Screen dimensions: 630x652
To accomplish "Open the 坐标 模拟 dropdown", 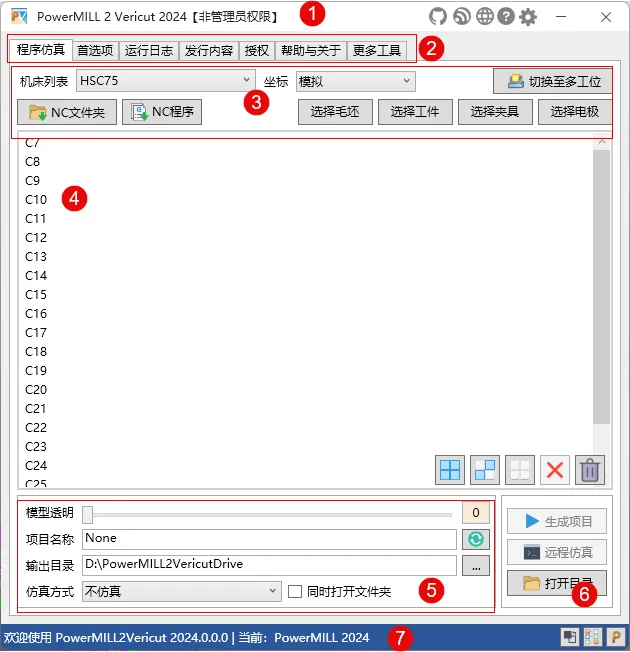I will (356, 81).
